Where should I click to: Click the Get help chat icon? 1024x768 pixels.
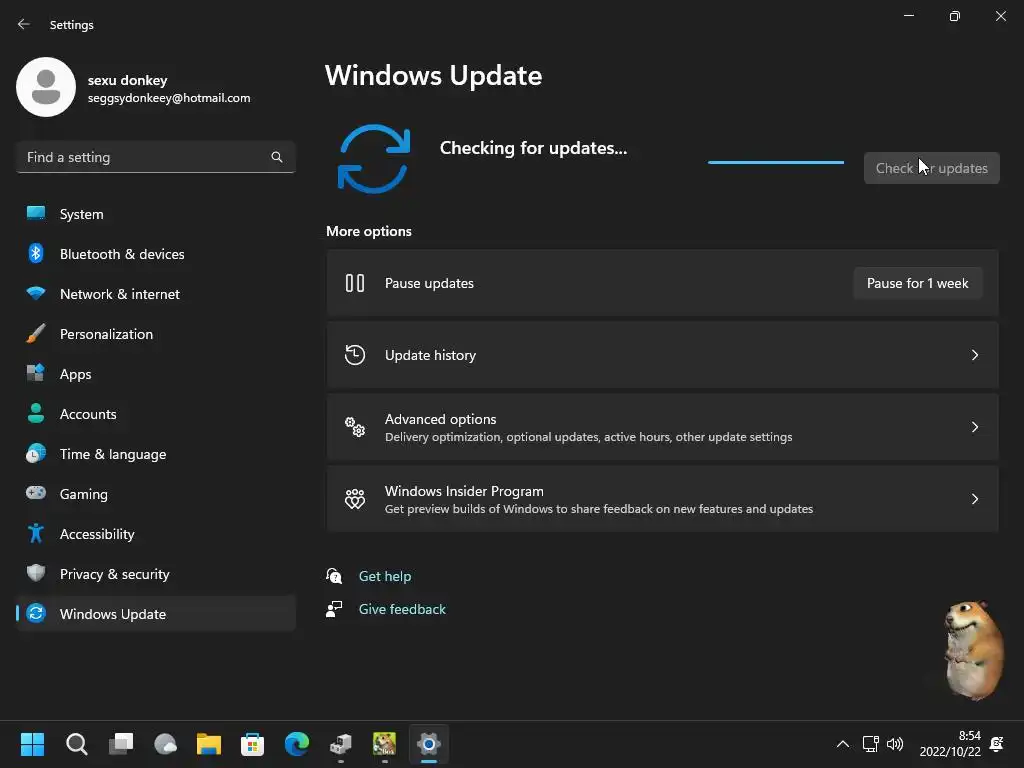pyautogui.click(x=334, y=576)
